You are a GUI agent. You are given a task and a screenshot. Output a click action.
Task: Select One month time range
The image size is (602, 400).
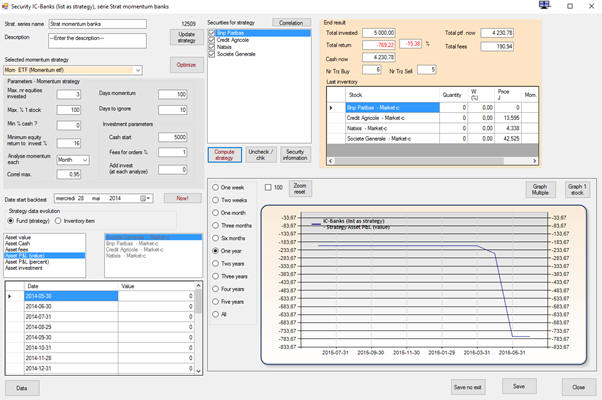click(x=215, y=213)
